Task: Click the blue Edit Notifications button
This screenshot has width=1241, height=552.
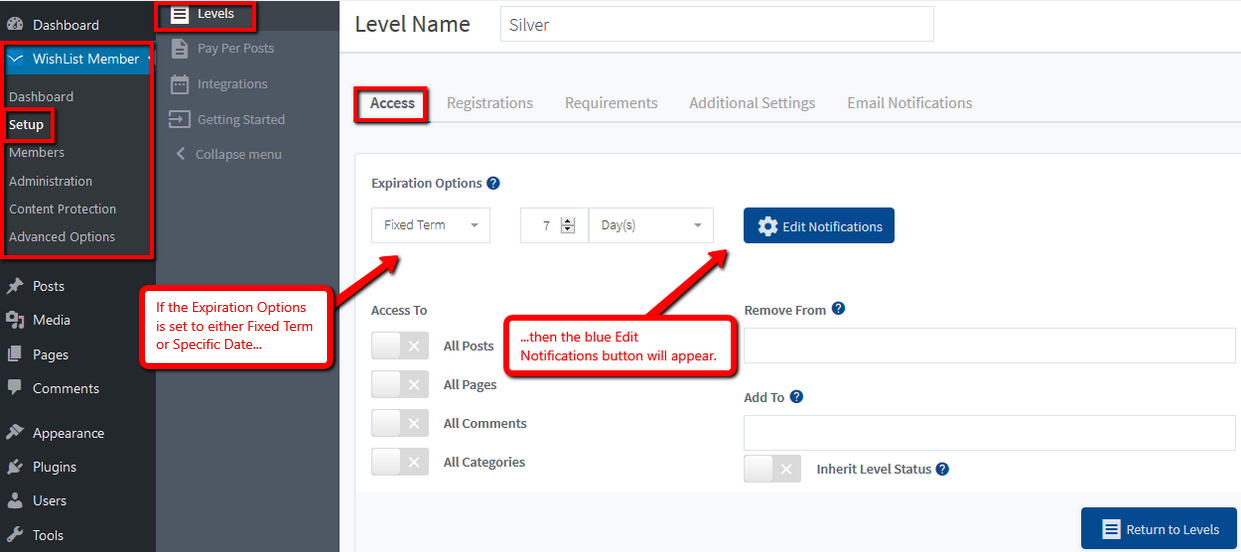Action: (819, 226)
